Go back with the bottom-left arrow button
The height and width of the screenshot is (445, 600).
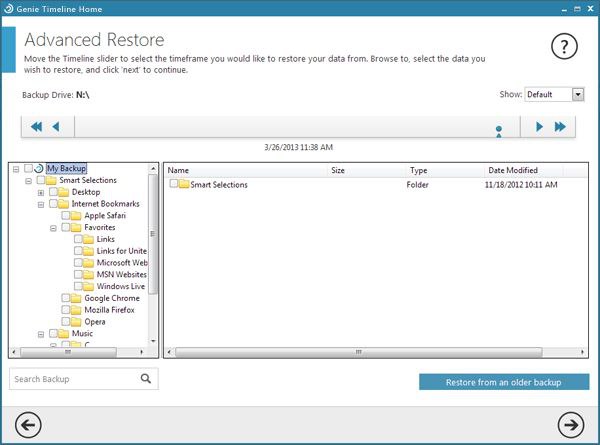(29, 424)
